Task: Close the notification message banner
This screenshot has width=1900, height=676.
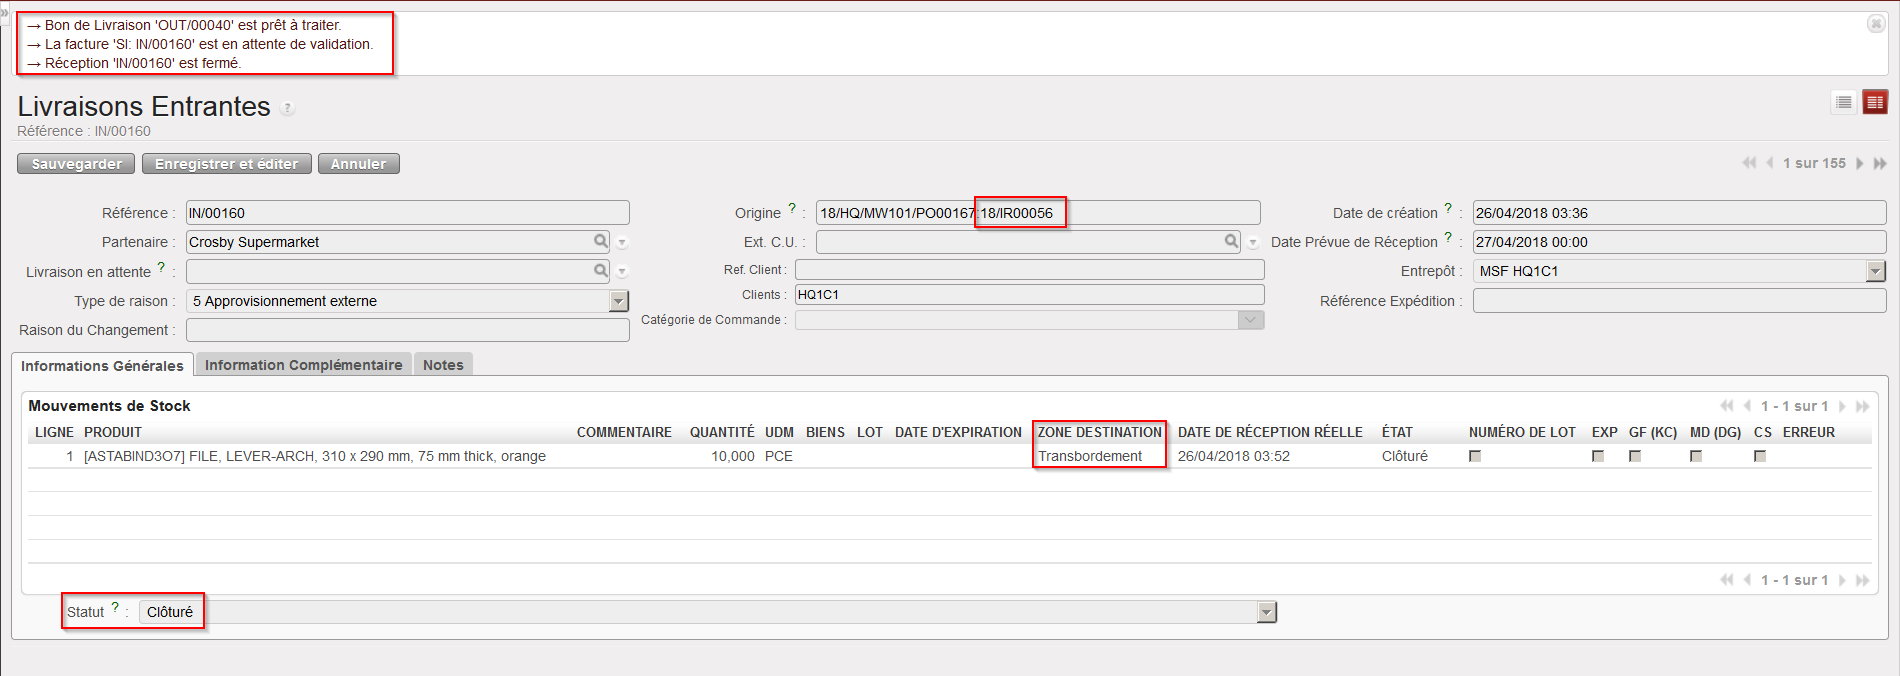Action: [1876, 23]
